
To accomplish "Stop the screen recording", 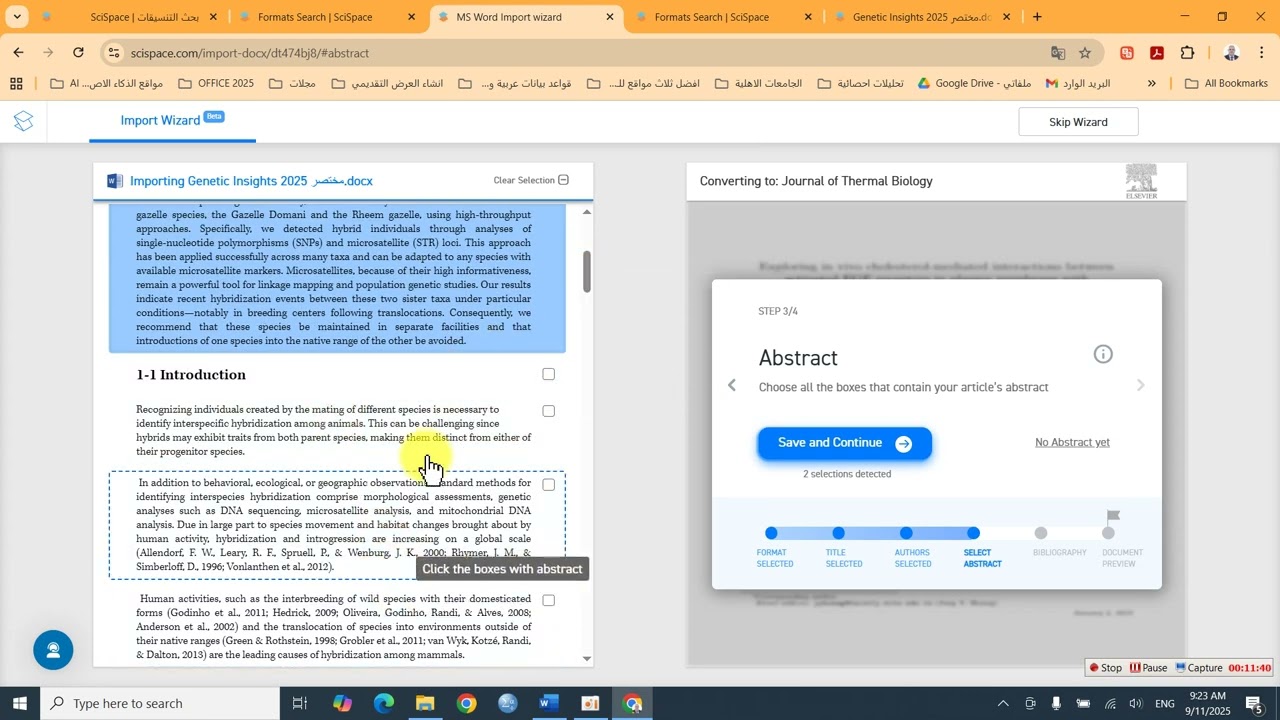I will pos(1105,668).
